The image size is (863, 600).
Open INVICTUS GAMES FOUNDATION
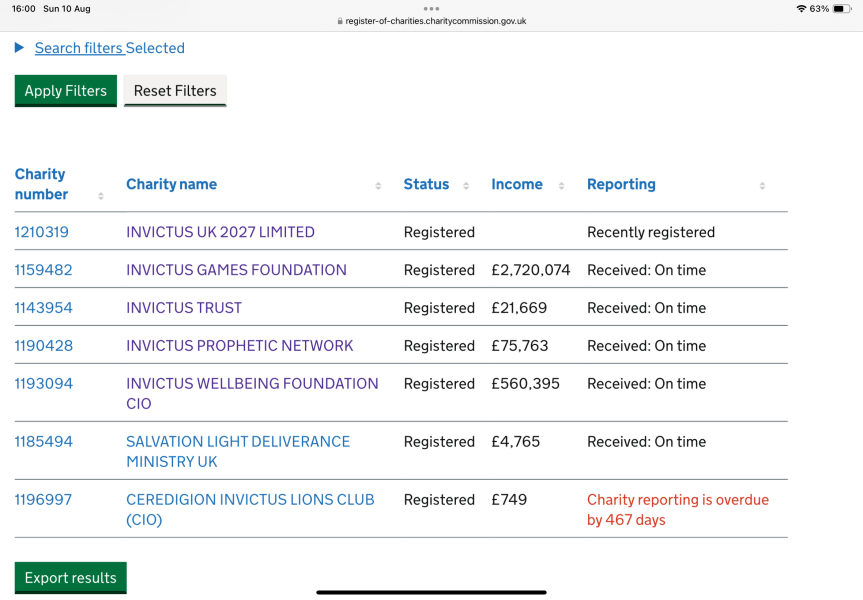[236, 270]
